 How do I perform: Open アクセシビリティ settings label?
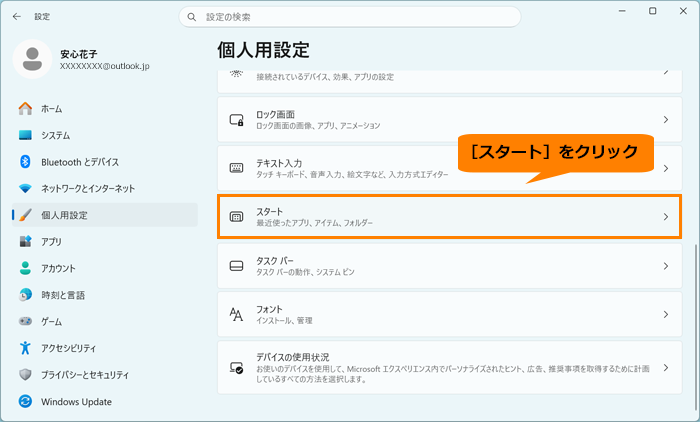(68, 348)
